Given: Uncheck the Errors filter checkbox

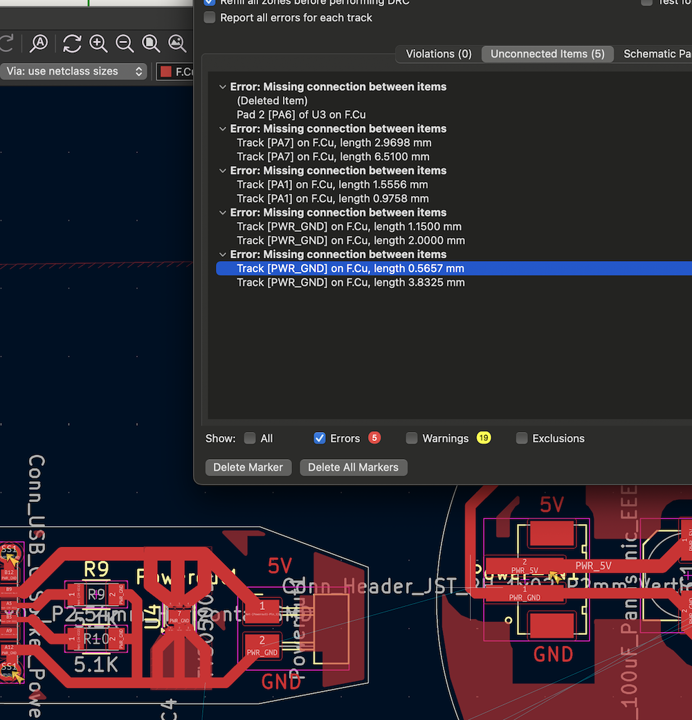Looking at the screenshot, I should tap(319, 438).
